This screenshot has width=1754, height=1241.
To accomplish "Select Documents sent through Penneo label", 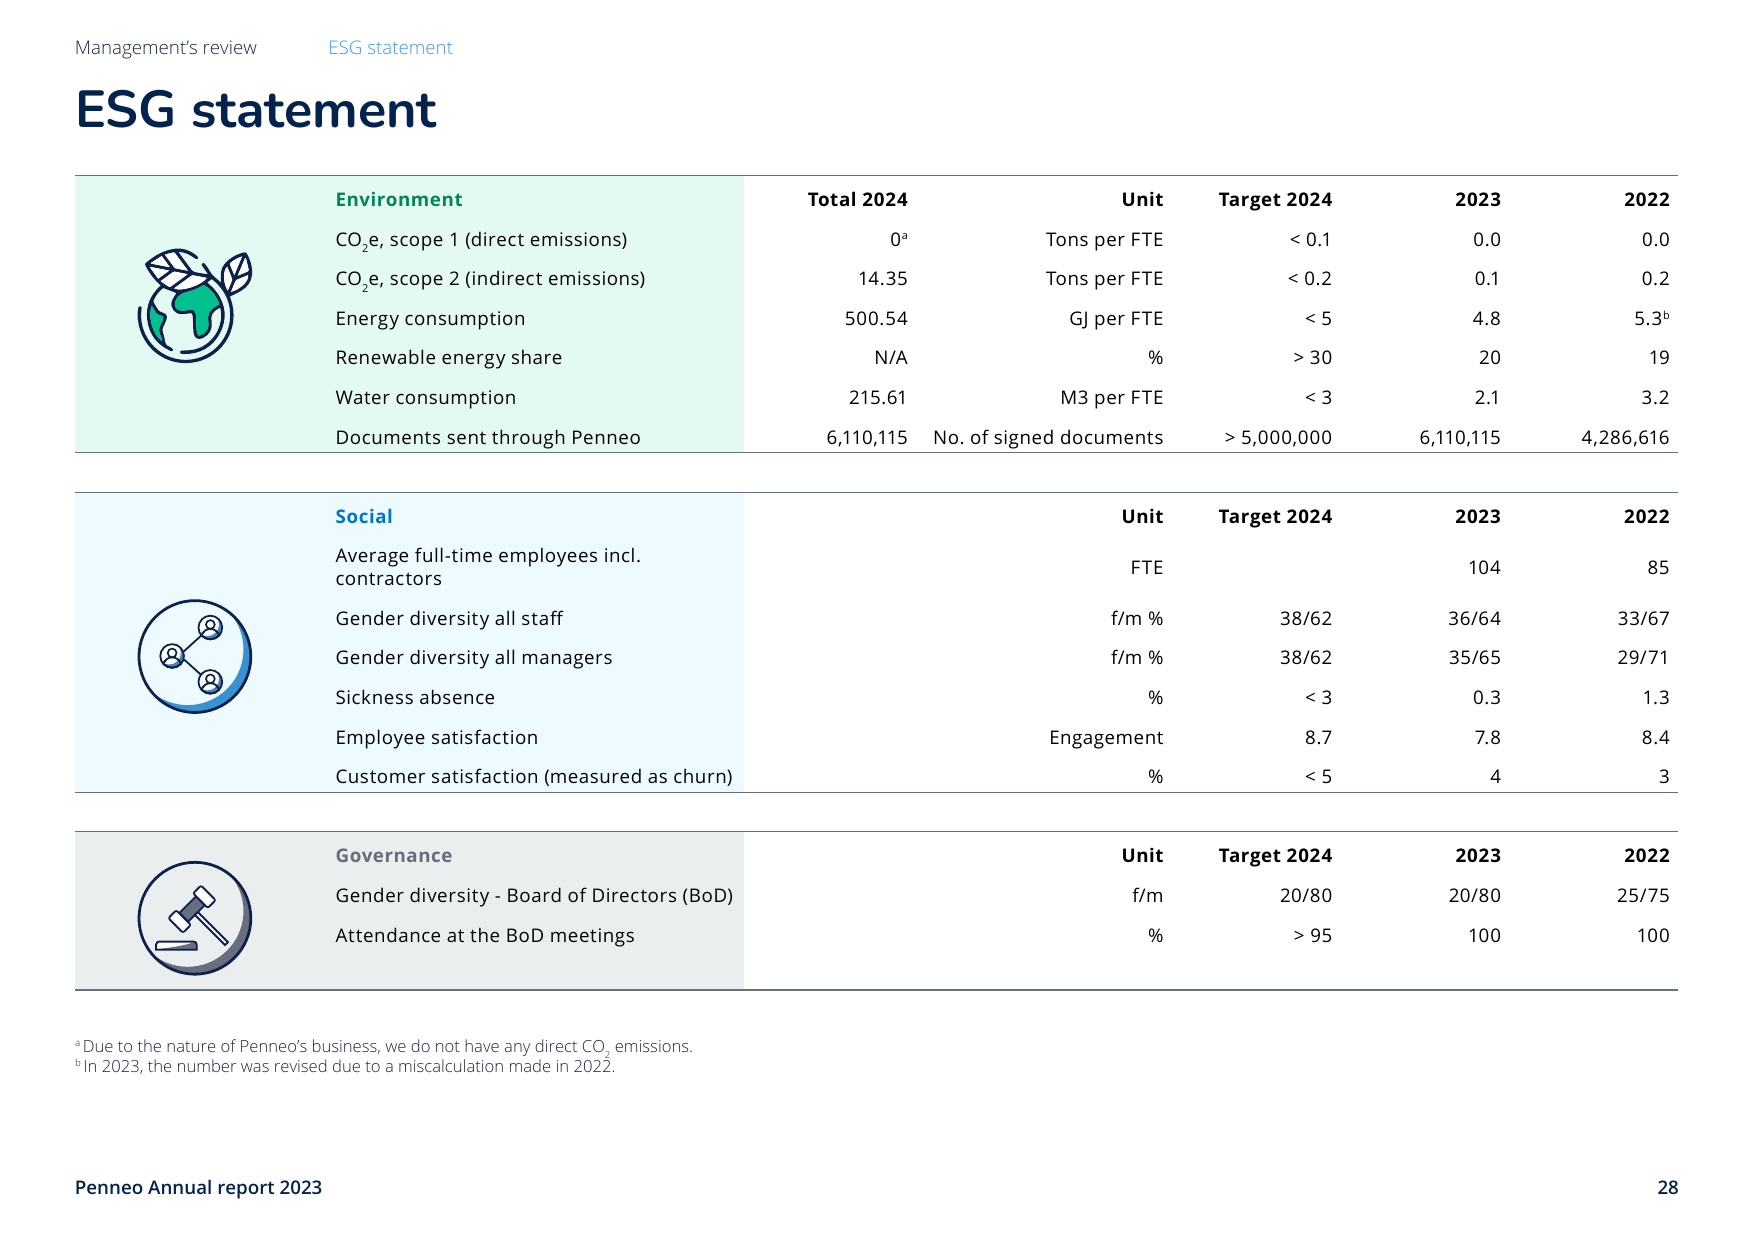I will pos(488,437).
